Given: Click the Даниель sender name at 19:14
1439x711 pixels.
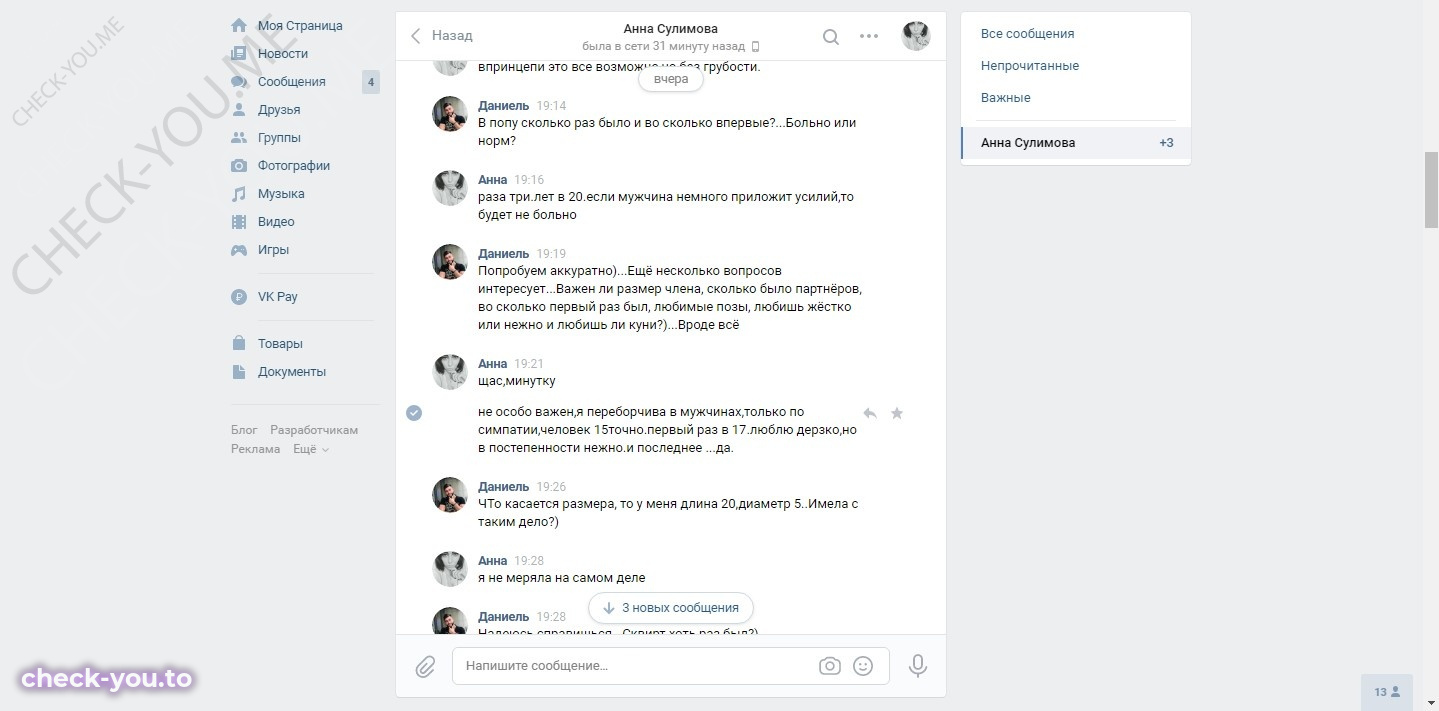Looking at the screenshot, I should click(x=503, y=105).
